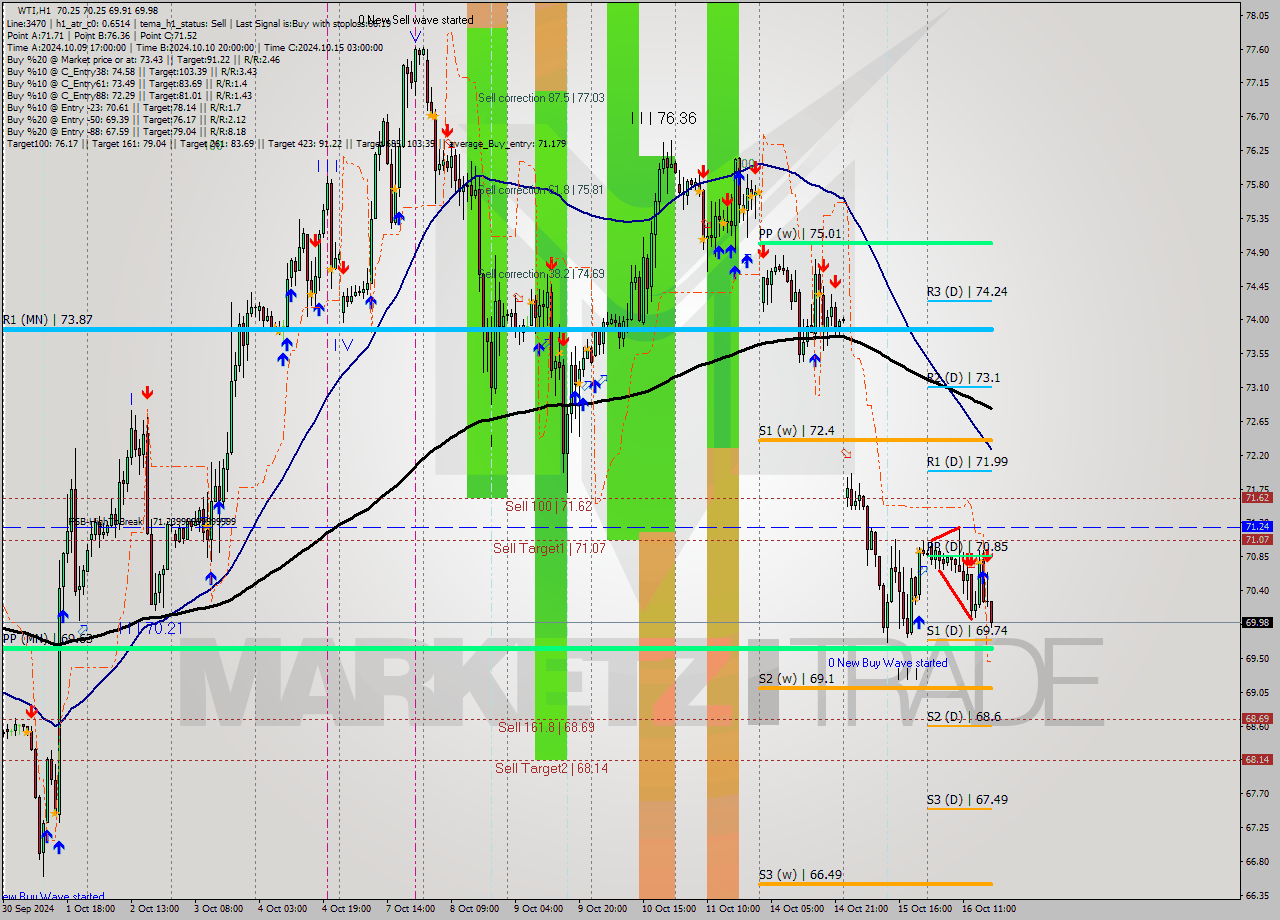1280x920 pixels.
Task: Click the 'PP (MN) | 69.63' pivot label
Action: click(47, 638)
